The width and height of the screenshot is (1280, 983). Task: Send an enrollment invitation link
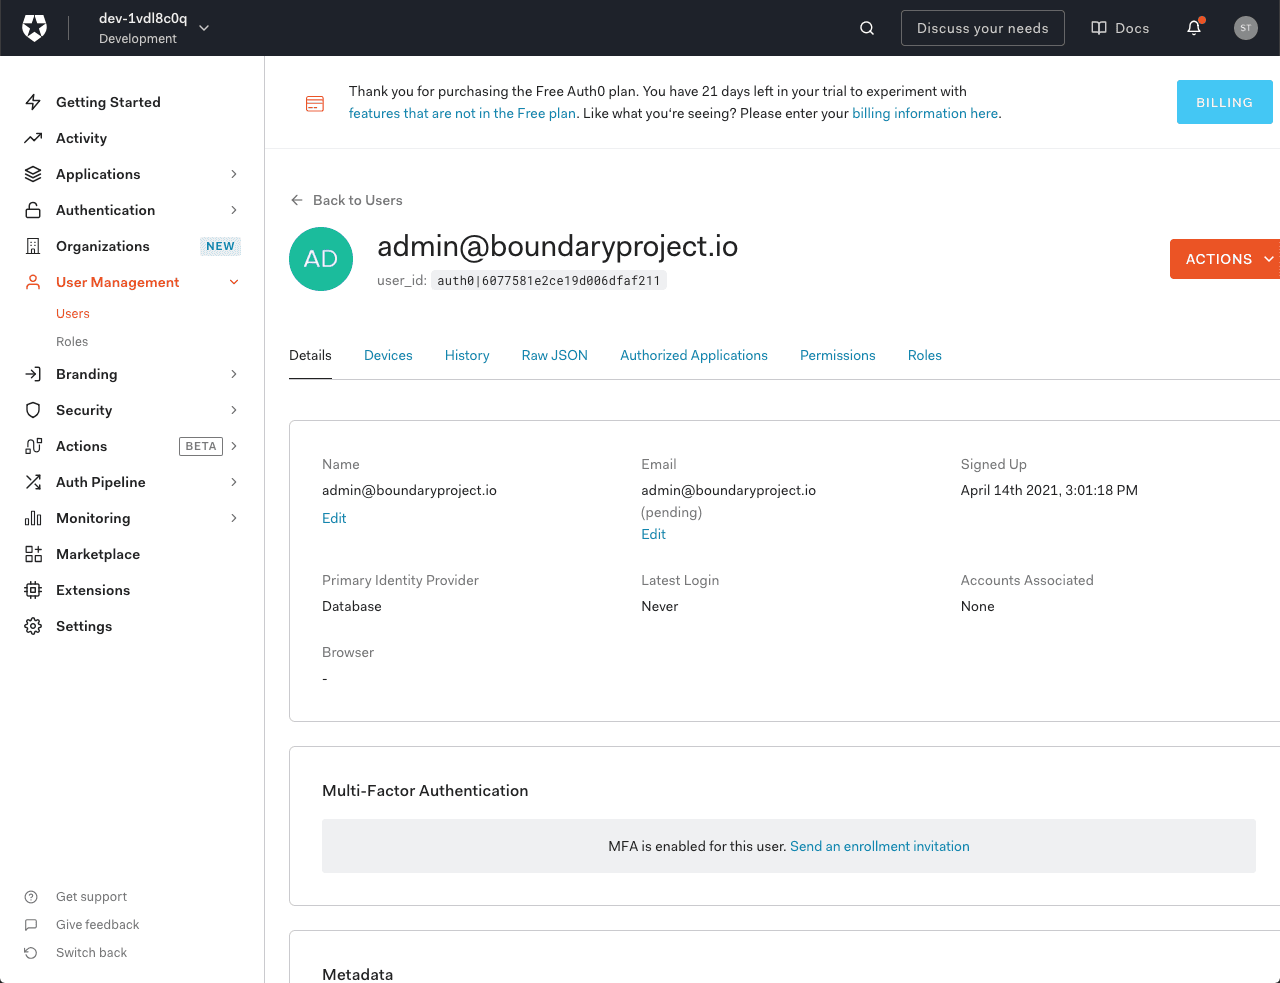tap(880, 846)
